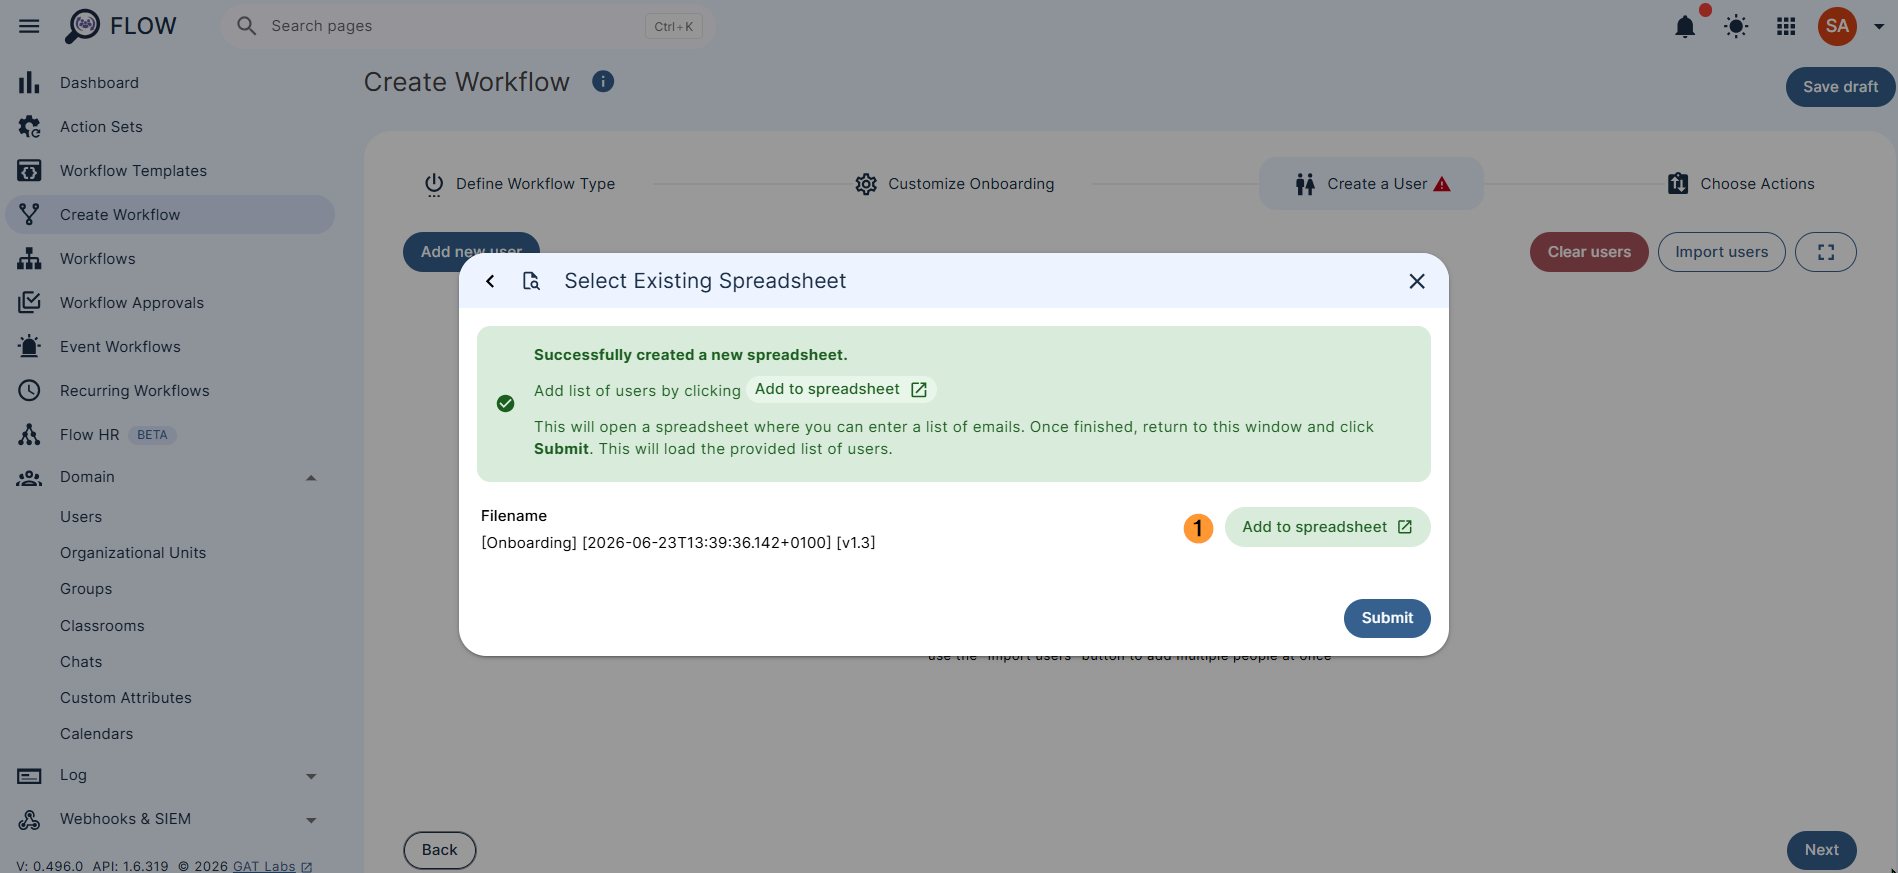Image resolution: width=1898 pixels, height=873 pixels.
Task: Go to Choose Actions step
Action: tap(1741, 184)
